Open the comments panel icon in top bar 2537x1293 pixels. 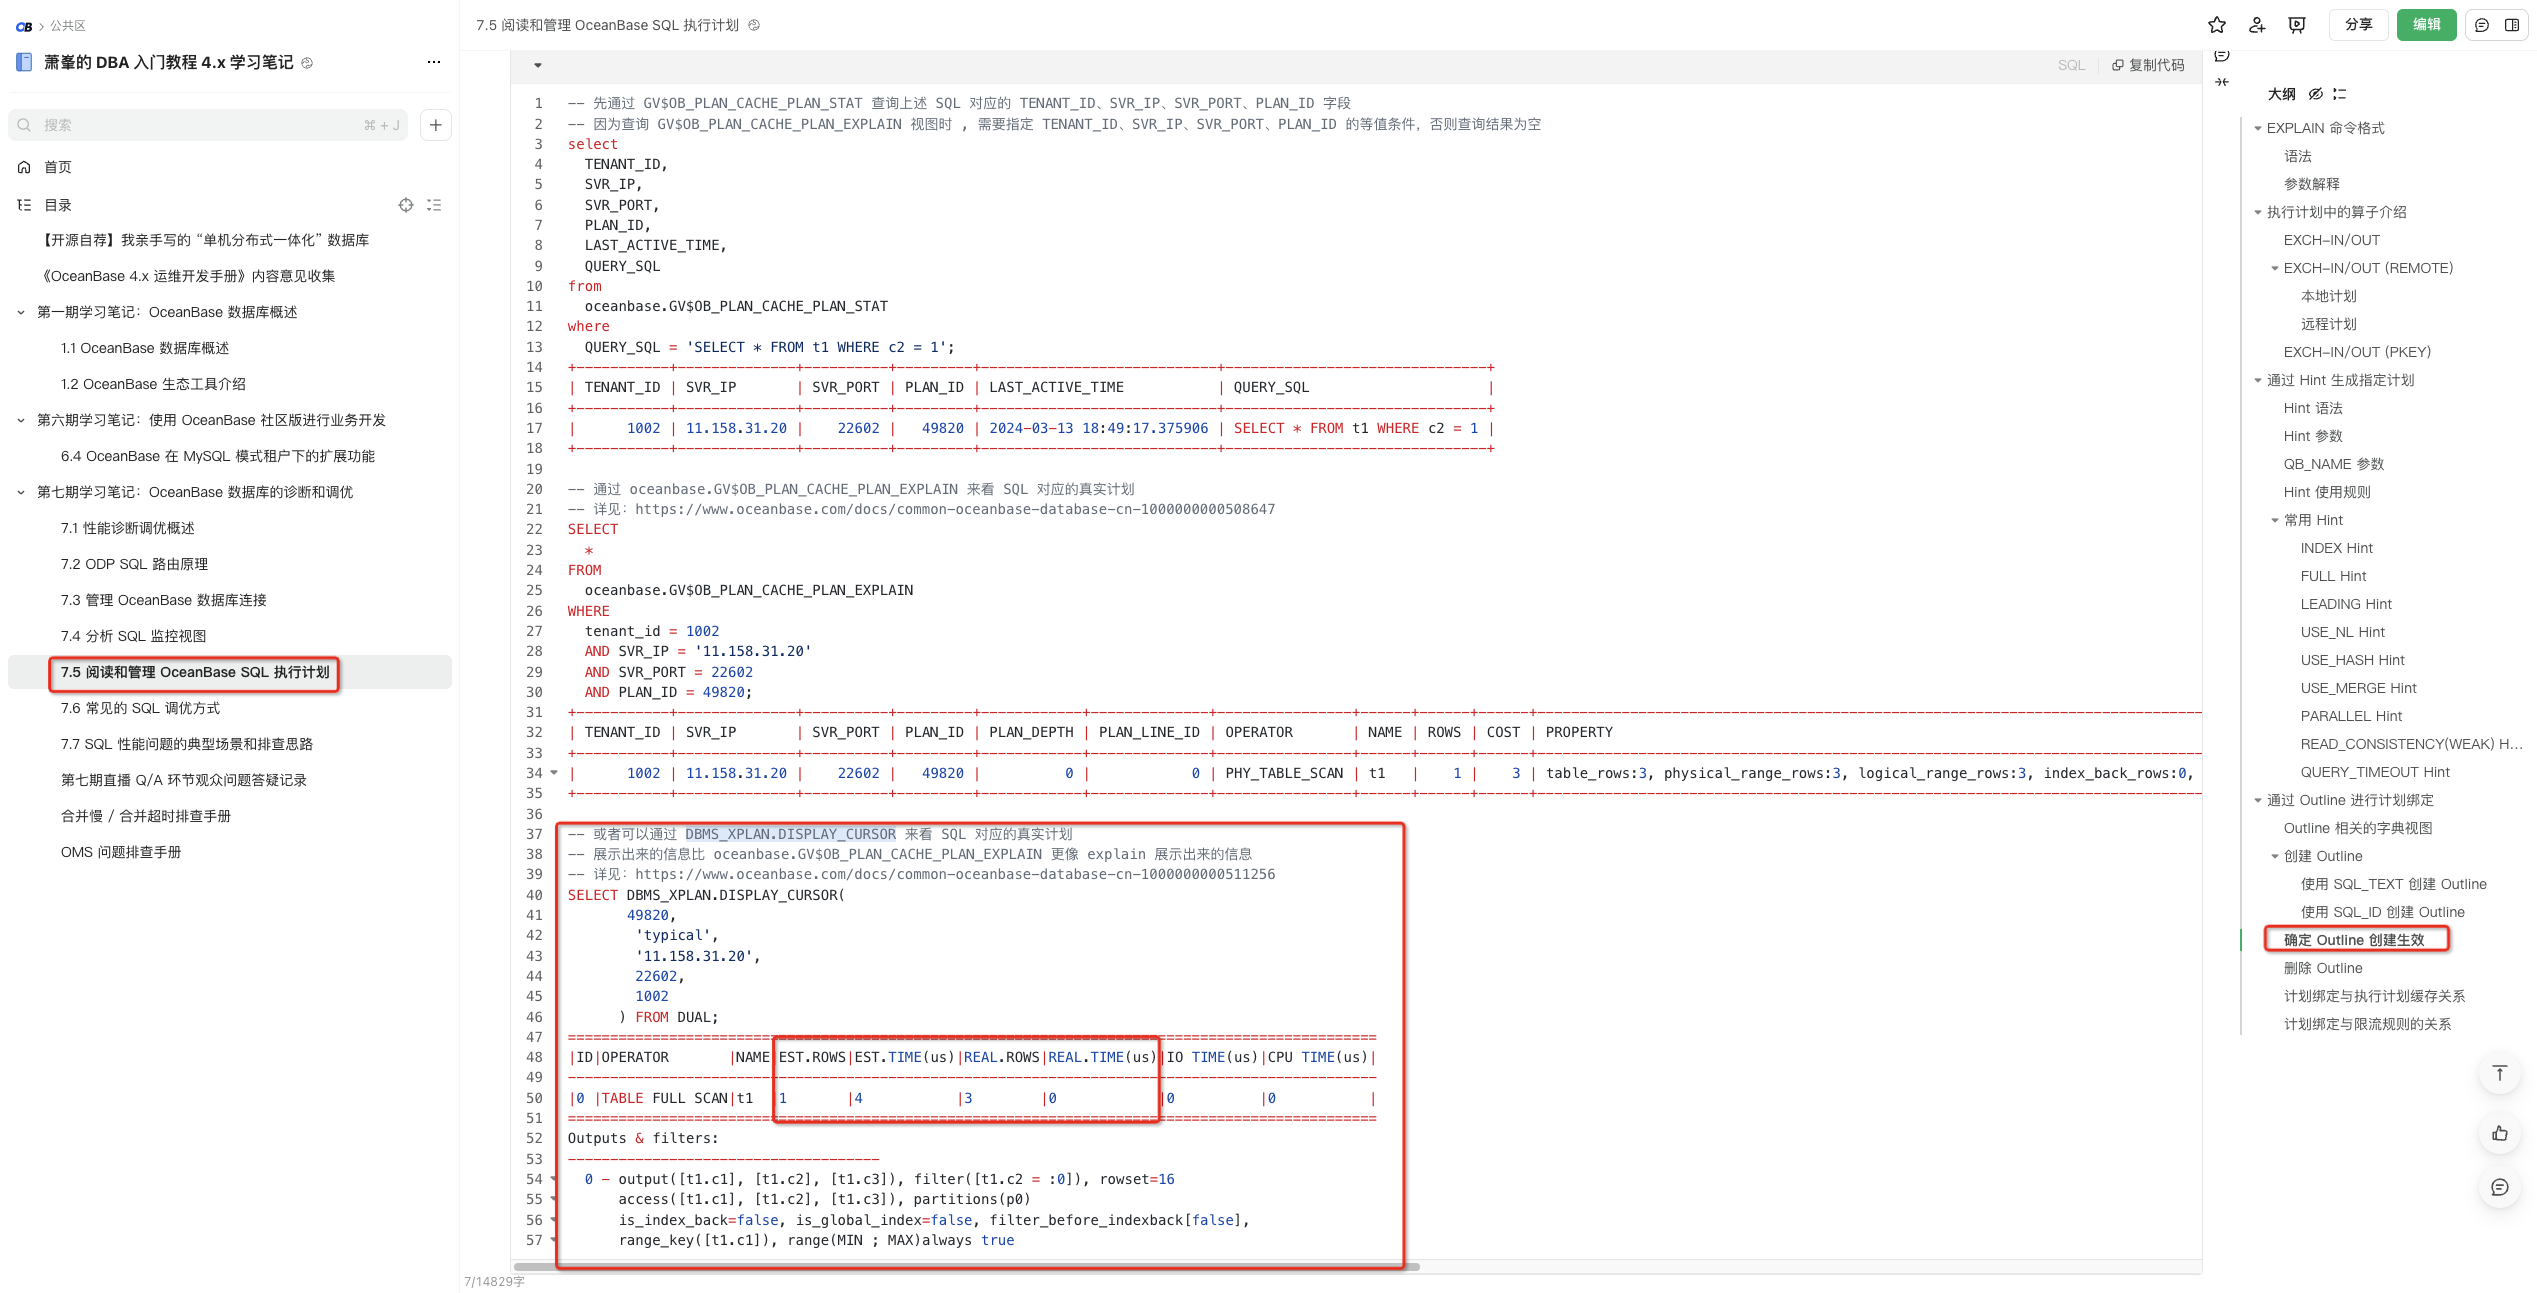tap(2482, 25)
